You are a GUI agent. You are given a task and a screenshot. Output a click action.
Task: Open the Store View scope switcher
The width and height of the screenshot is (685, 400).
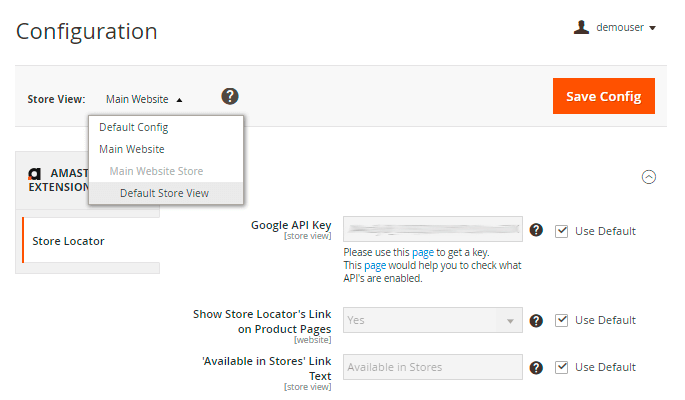[x=144, y=99]
